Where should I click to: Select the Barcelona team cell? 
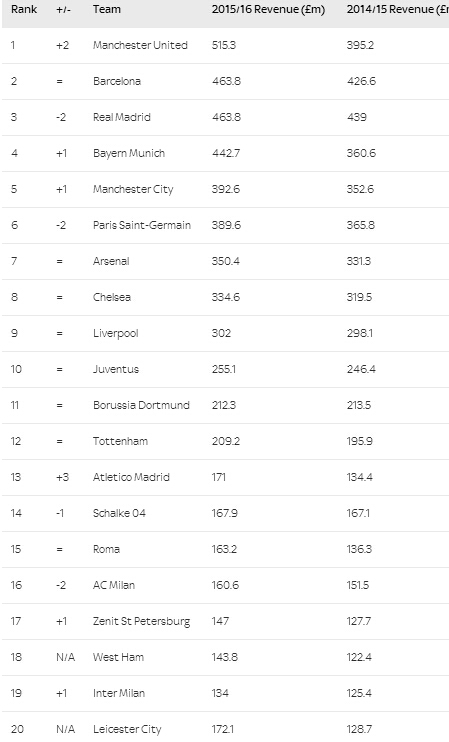click(x=116, y=81)
